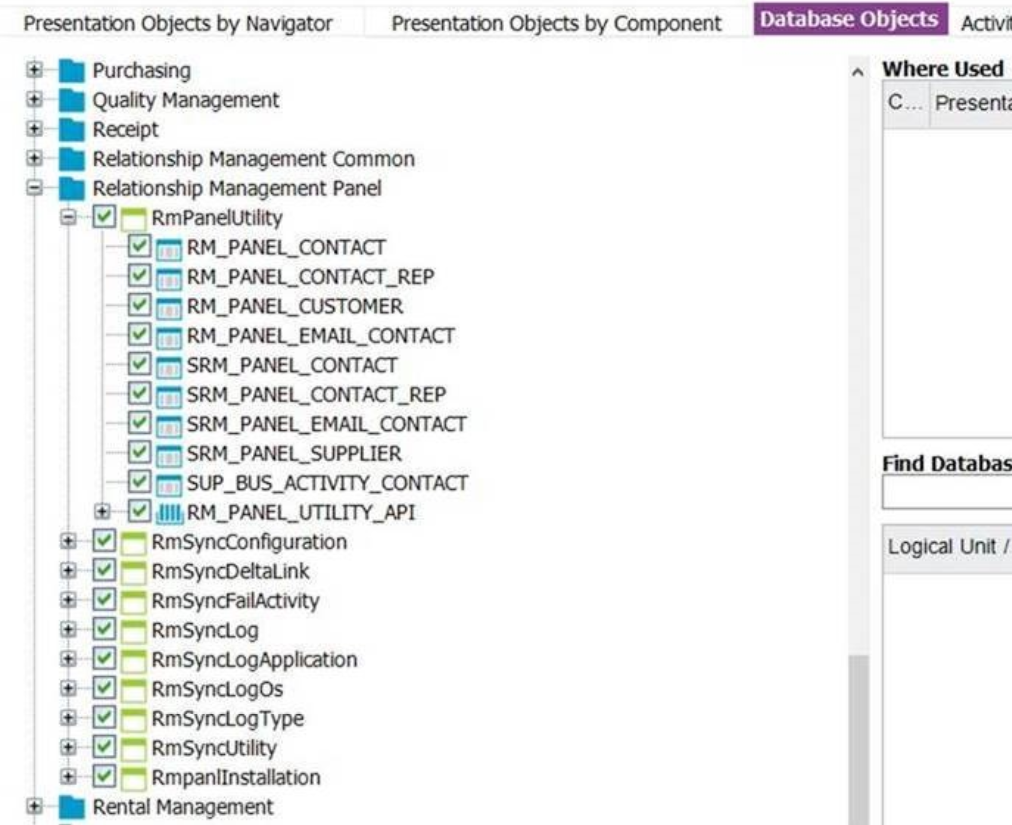This screenshot has height=825, width=1012.
Task: Expand Relationship Management Common node
Action: pos(34,158)
